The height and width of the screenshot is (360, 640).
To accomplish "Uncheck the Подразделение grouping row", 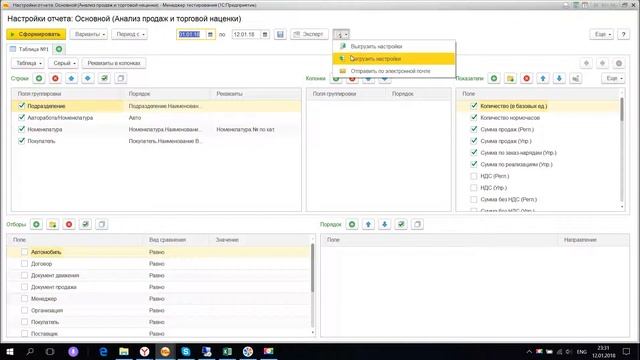I will click(22, 106).
